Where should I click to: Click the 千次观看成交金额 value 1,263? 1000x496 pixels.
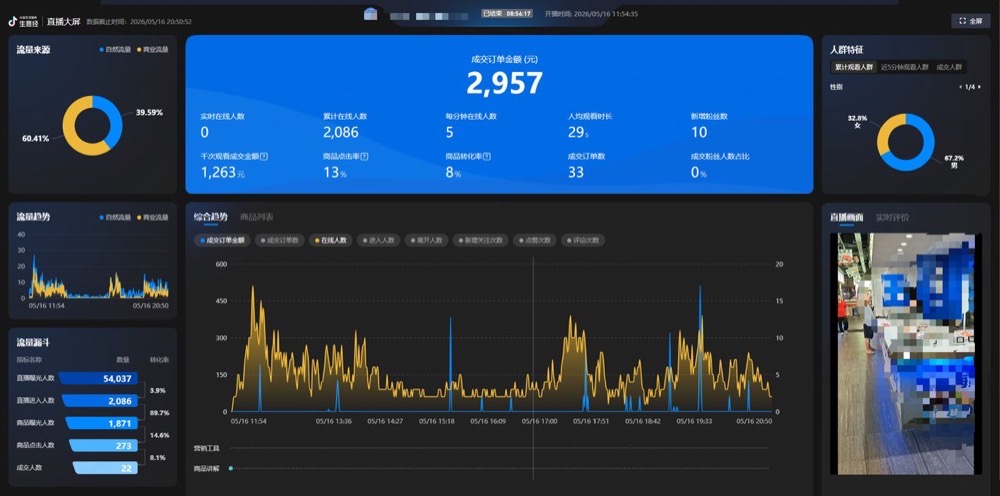point(223,172)
